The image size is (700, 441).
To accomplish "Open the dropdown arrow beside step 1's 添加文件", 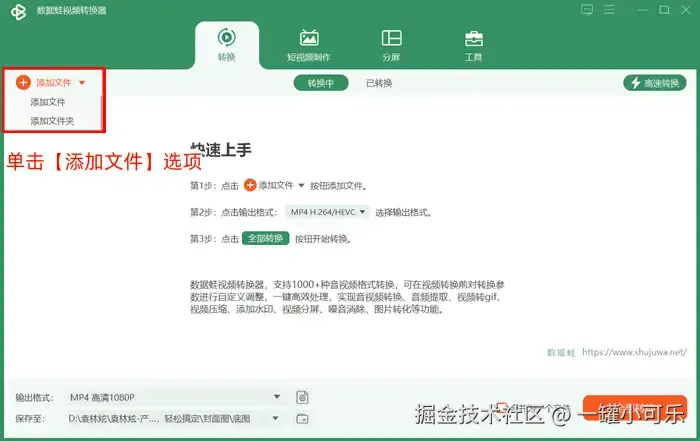I will (x=301, y=186).
